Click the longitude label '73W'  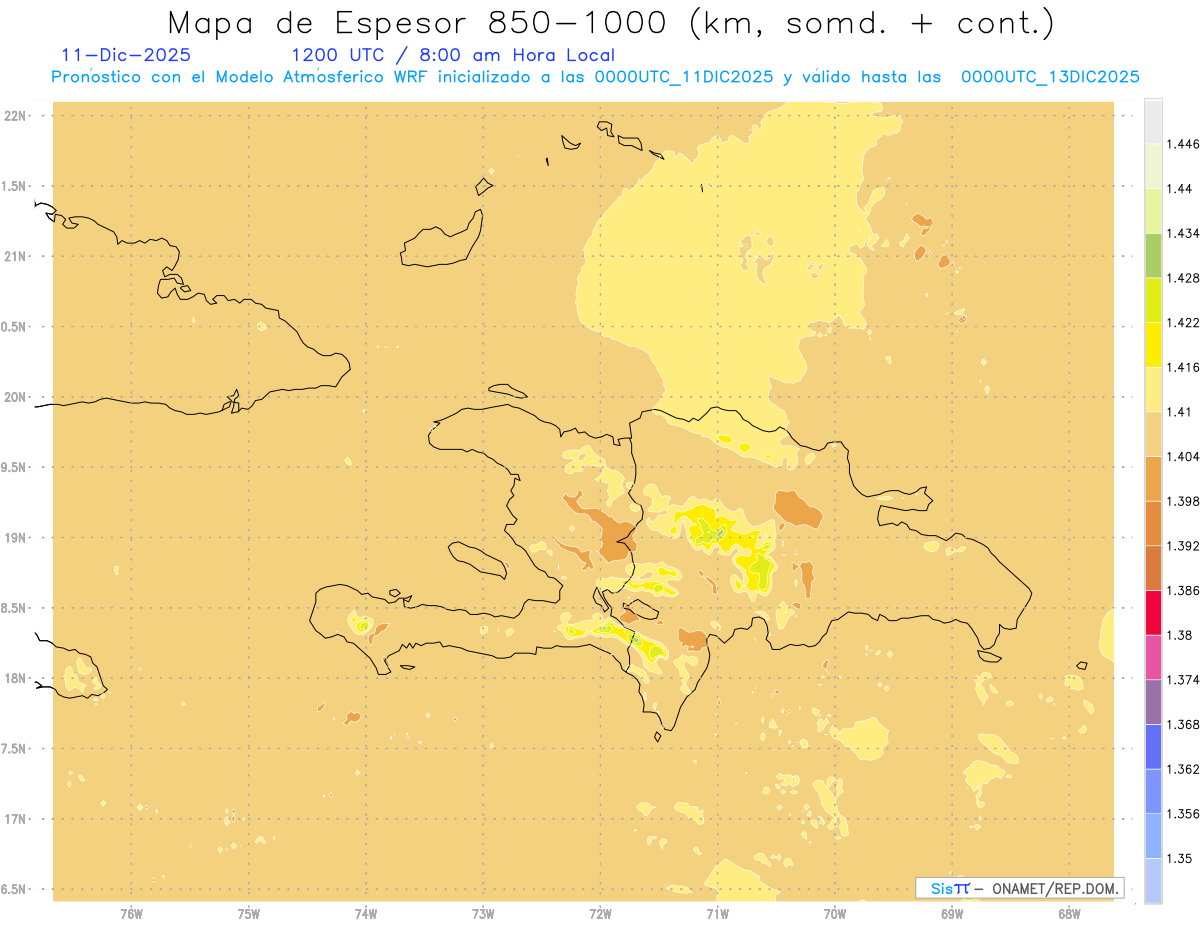click(483, 913)
